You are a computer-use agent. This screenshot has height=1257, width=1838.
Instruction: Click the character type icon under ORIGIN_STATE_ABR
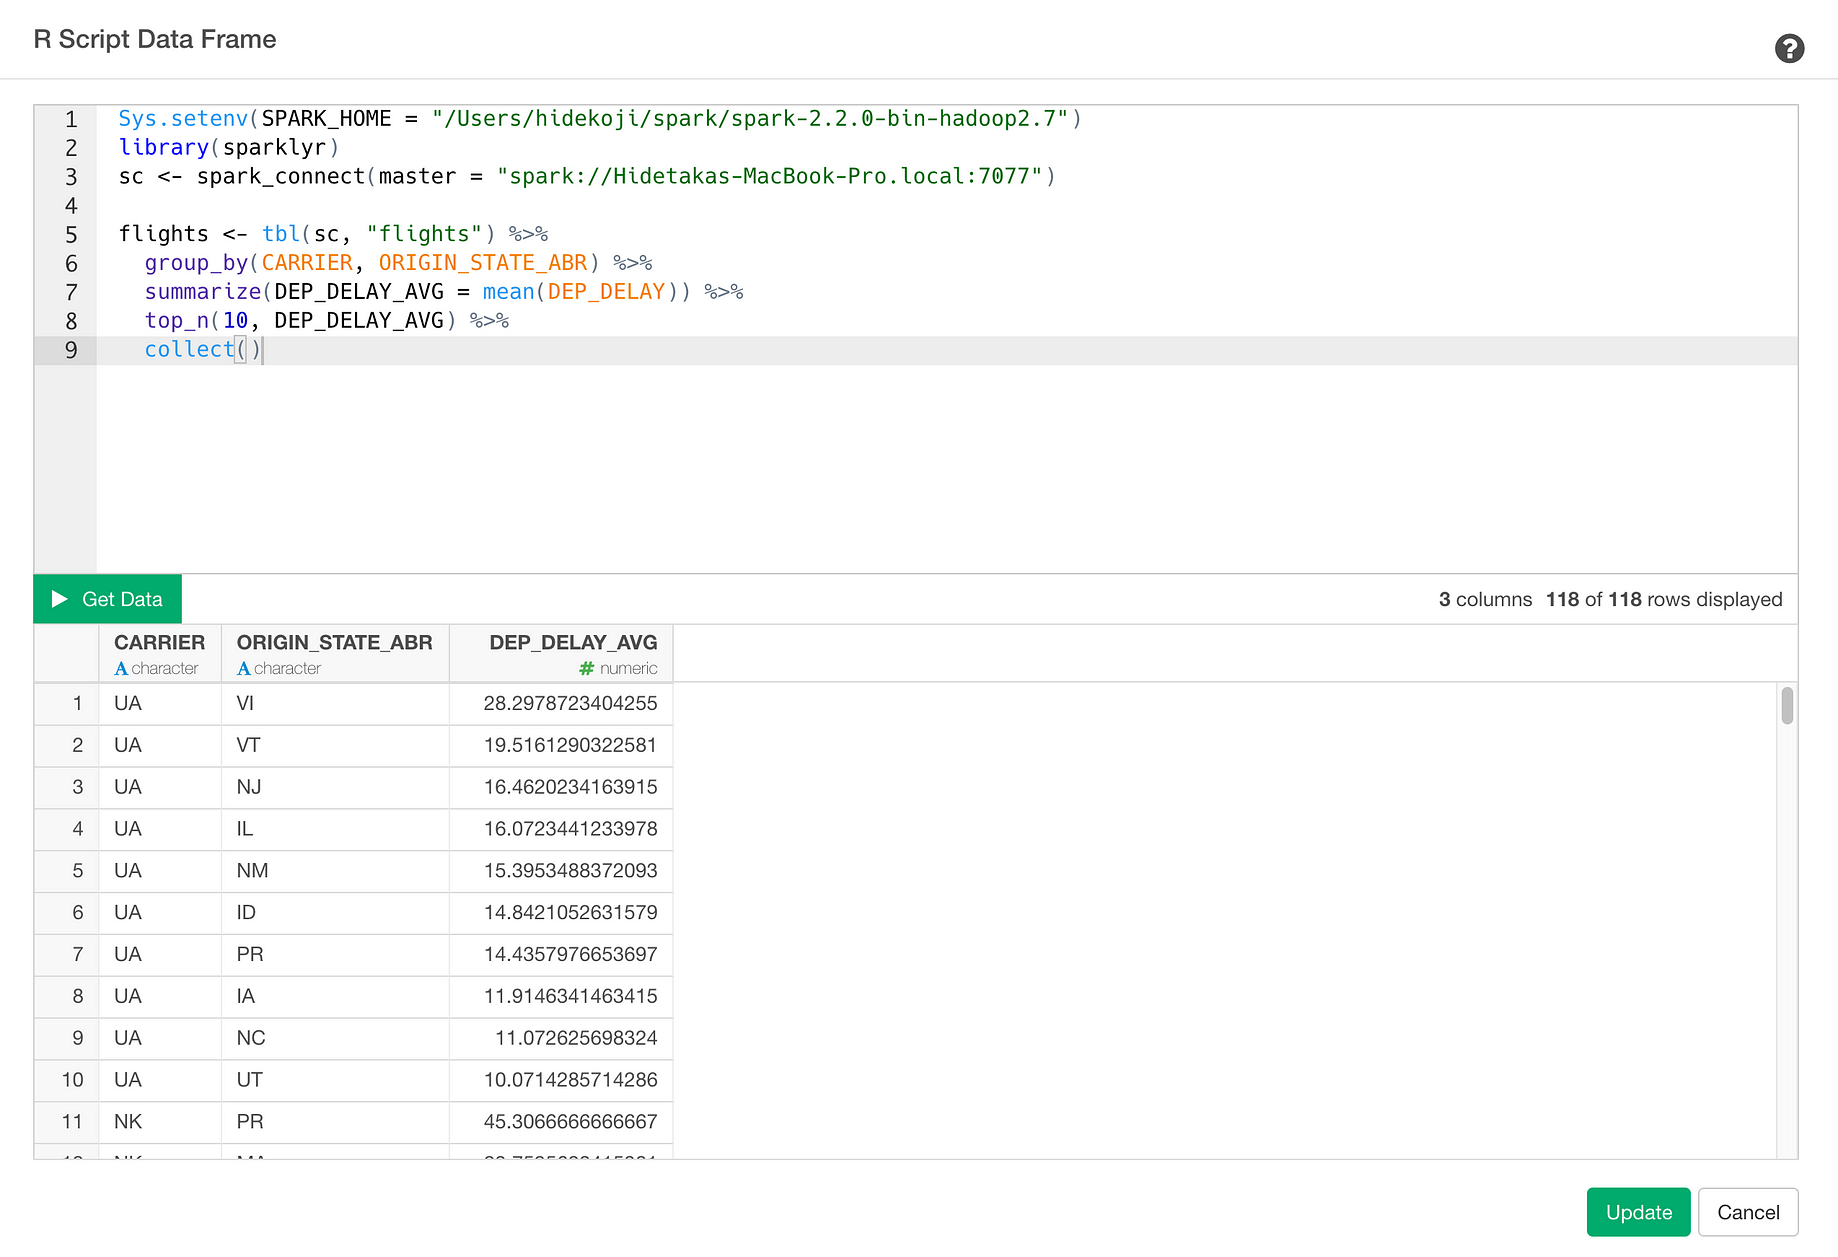pyautogui.click(x=244, y=669)
